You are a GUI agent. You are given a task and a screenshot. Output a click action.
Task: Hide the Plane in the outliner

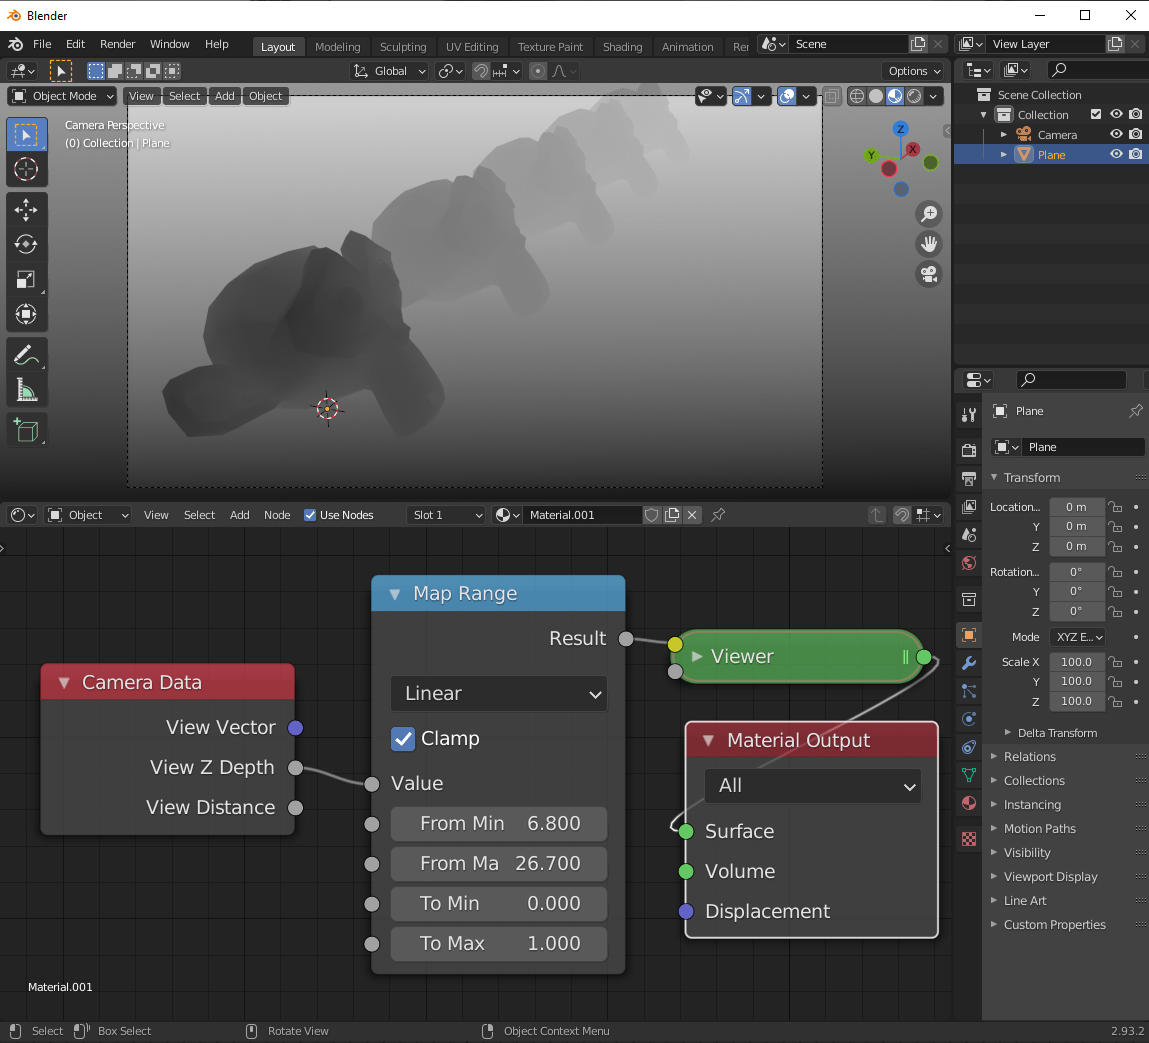click(1116, 154)
